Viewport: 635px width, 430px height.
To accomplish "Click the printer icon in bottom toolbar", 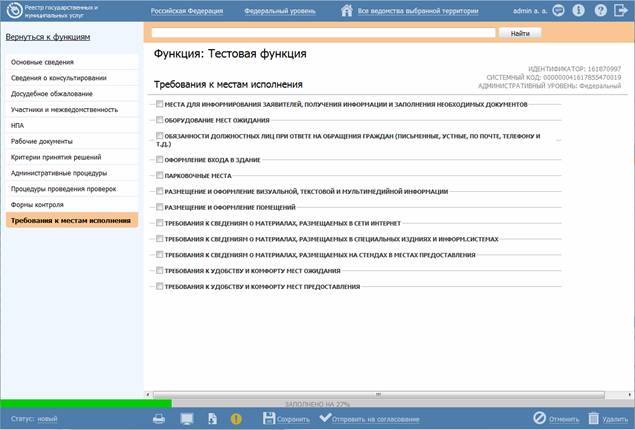I will [159, 419].
